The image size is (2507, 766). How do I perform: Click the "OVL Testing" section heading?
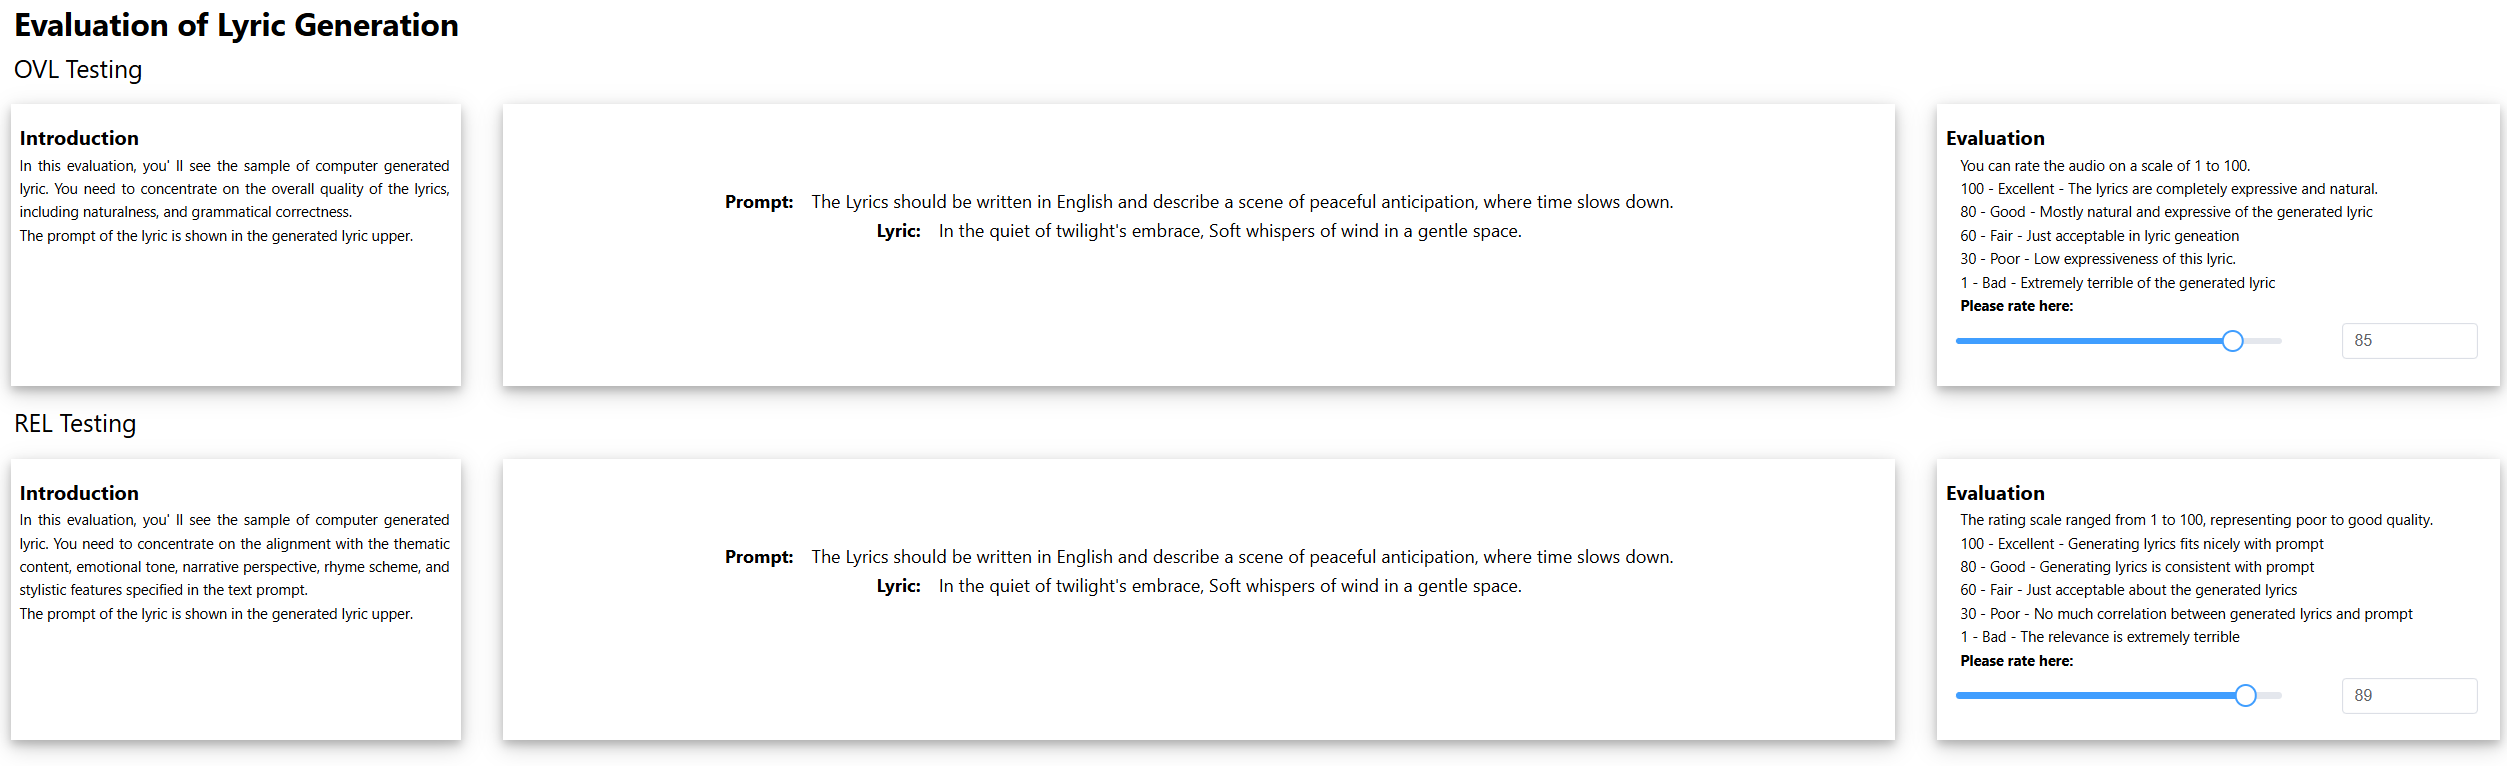point(78,70)
